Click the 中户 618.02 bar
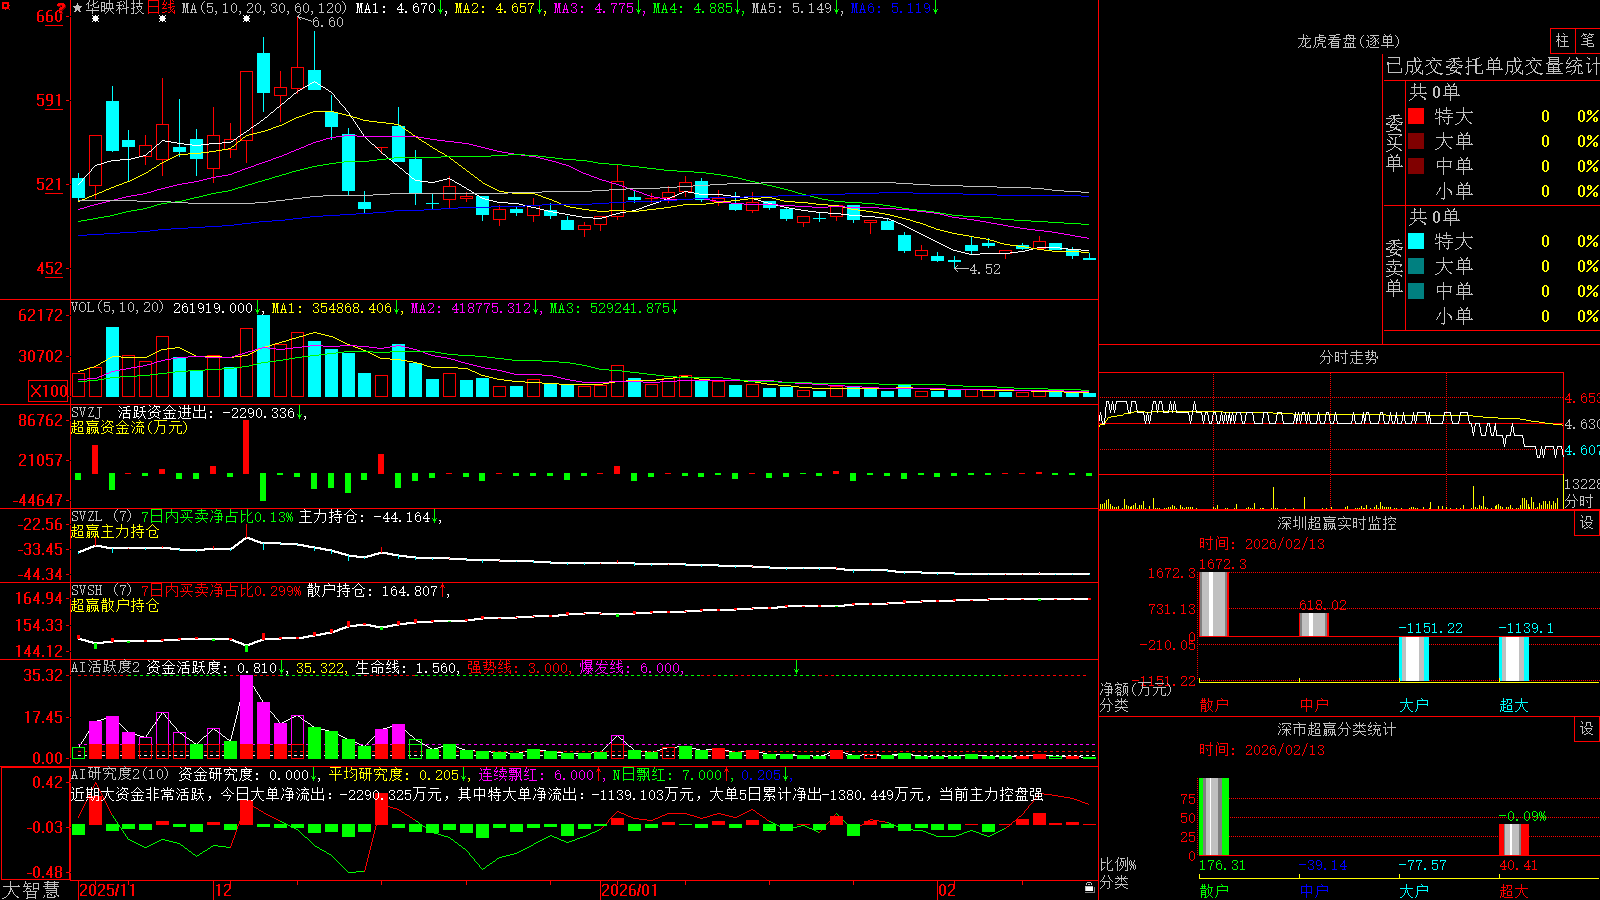The image size is (1600, 900). pyautogui.click(x=1313, y=625)
